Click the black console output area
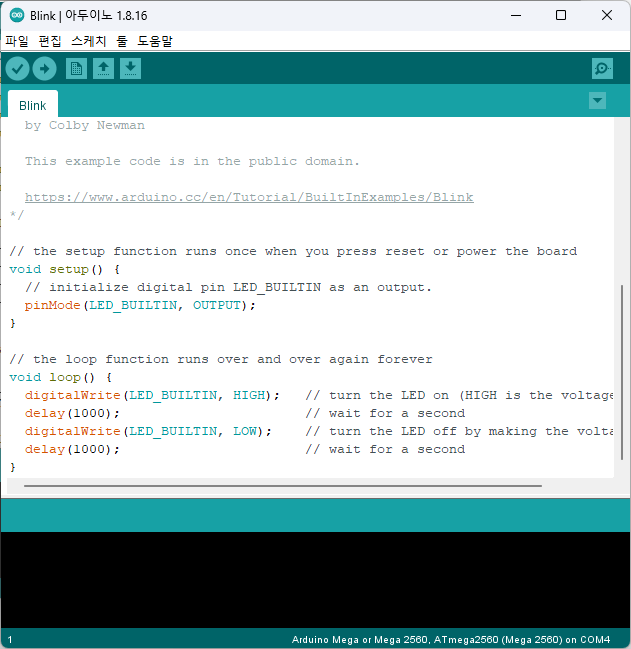This screenshot has height=649, width=631. point(315,579)
